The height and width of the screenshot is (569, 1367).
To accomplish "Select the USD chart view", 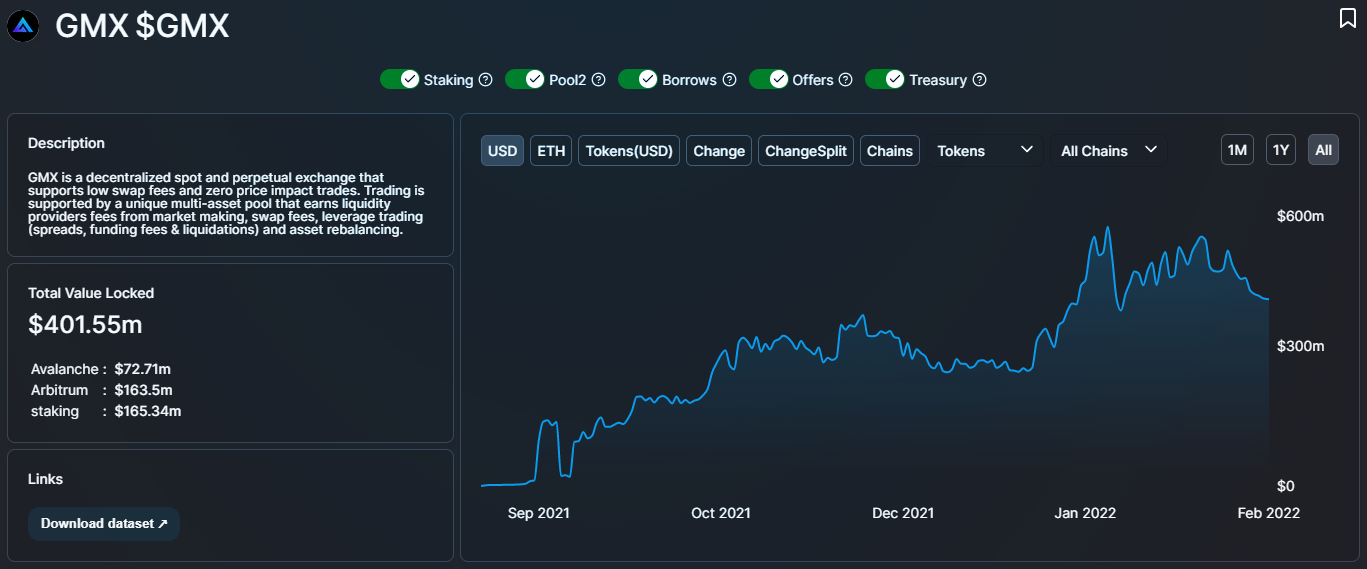I will coord(502,151).
